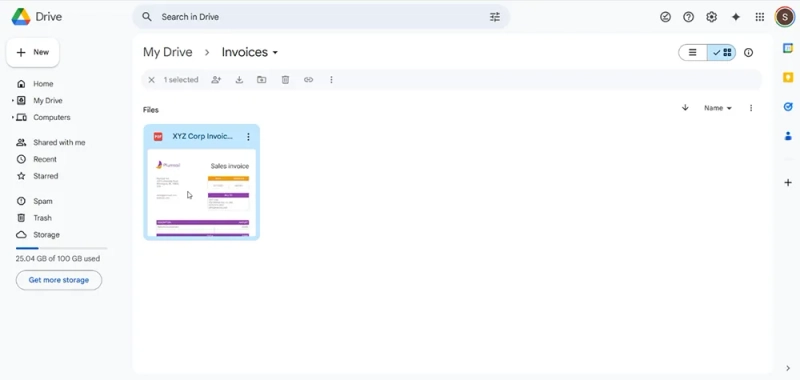The height and width of the screenshot is (380, 800).
Task: Click 25.04 GB of 100 GB used text
Action: [58, 259]
